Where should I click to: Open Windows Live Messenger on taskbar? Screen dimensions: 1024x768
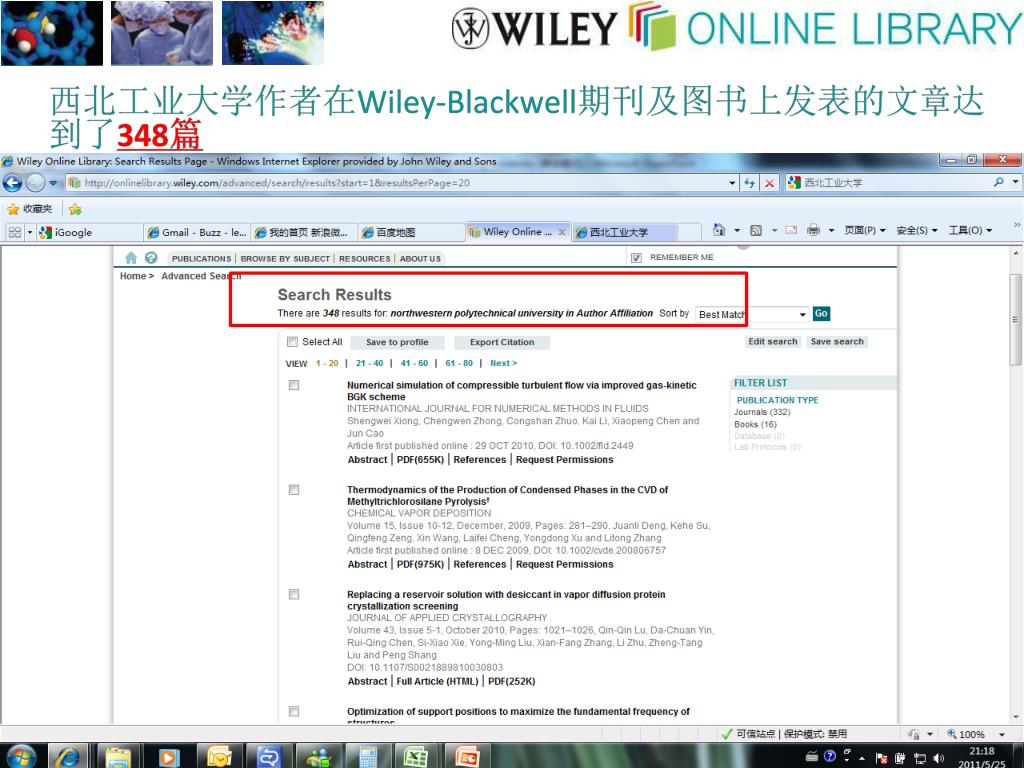(319, 756)
